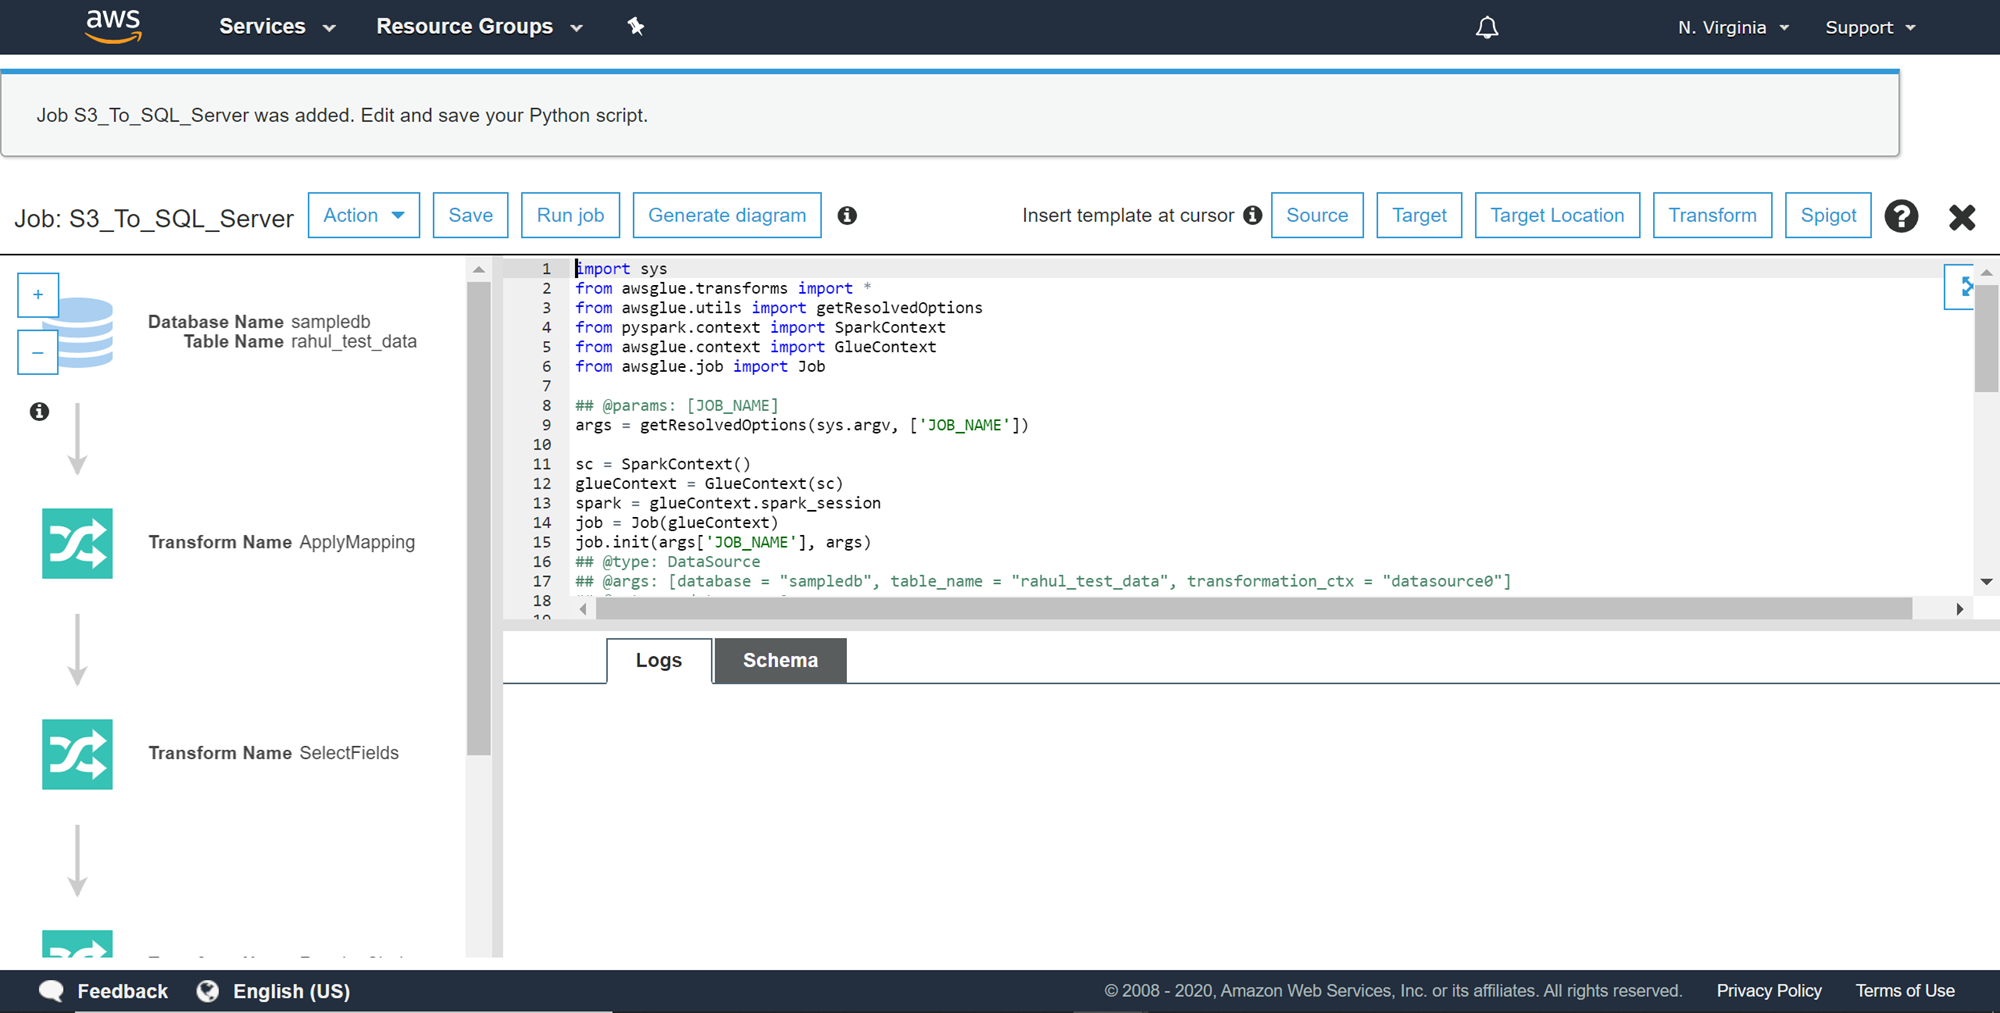Open the Privacy Policy link
This screenshot has height=1013, width=2000.
coord(1768,991)
